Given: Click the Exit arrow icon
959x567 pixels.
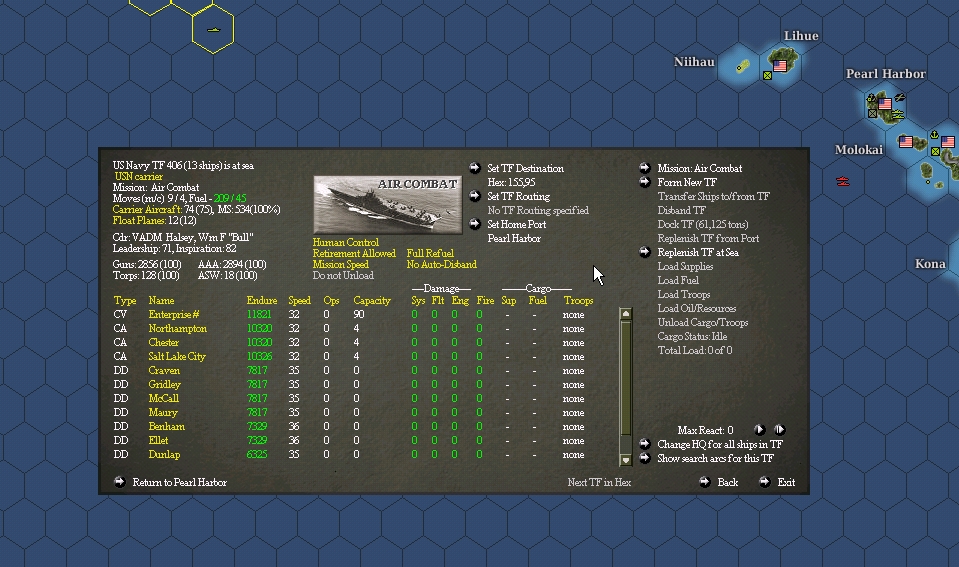Looking at the screenshot, I should coord(765,482).
